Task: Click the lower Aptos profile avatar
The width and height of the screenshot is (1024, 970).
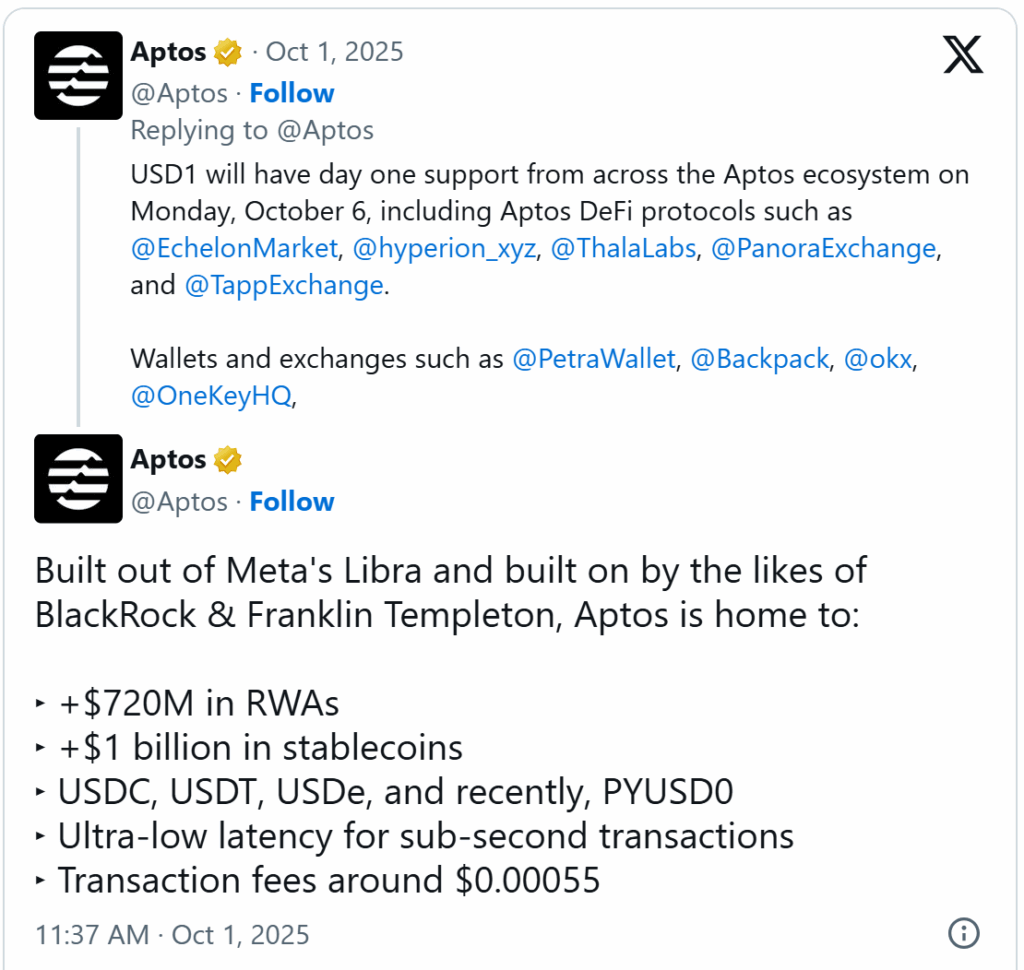Action: coord(78,478)
